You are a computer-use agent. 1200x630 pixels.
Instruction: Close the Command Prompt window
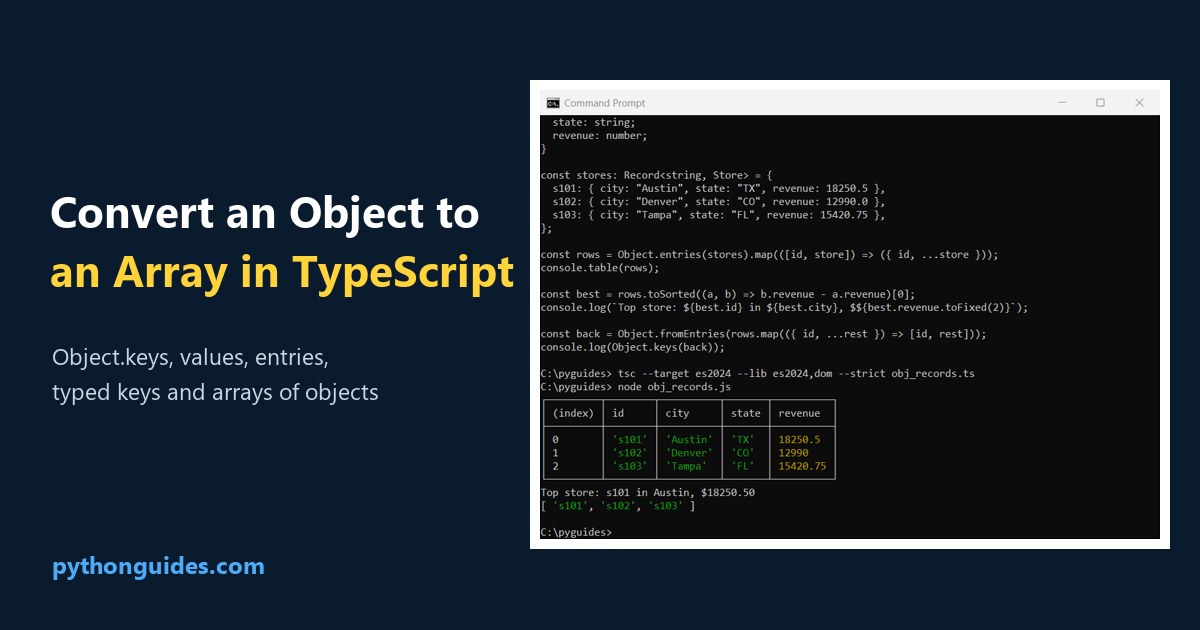click(1139, 103)
